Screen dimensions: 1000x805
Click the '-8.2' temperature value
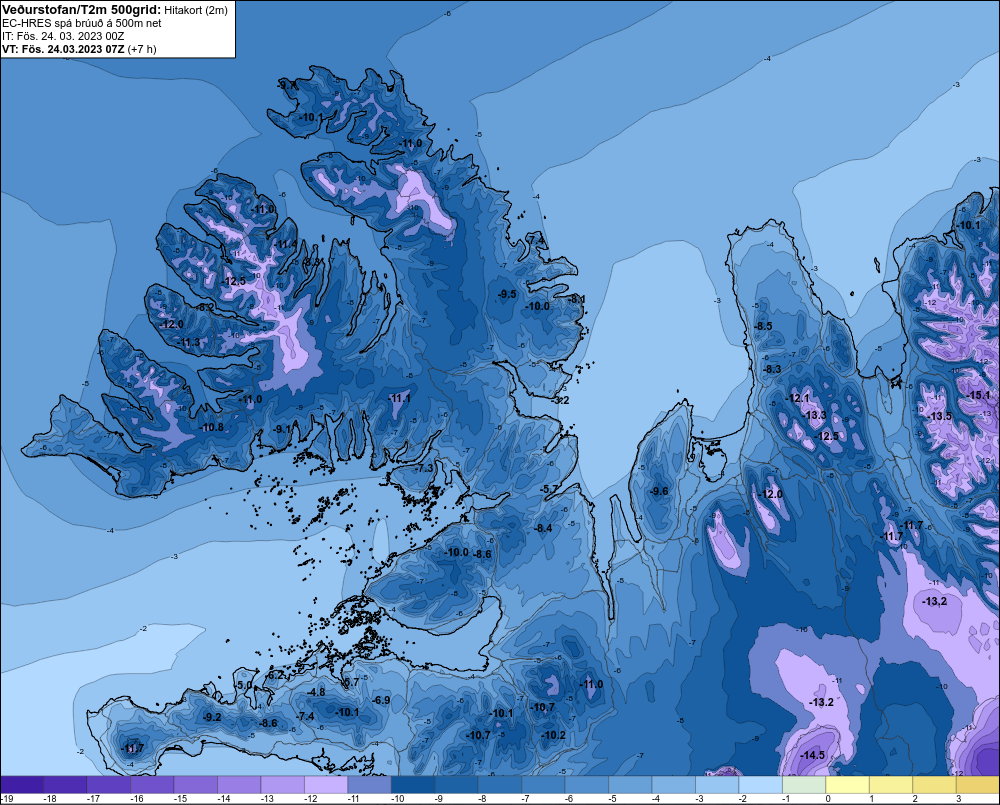pos(205,307)
